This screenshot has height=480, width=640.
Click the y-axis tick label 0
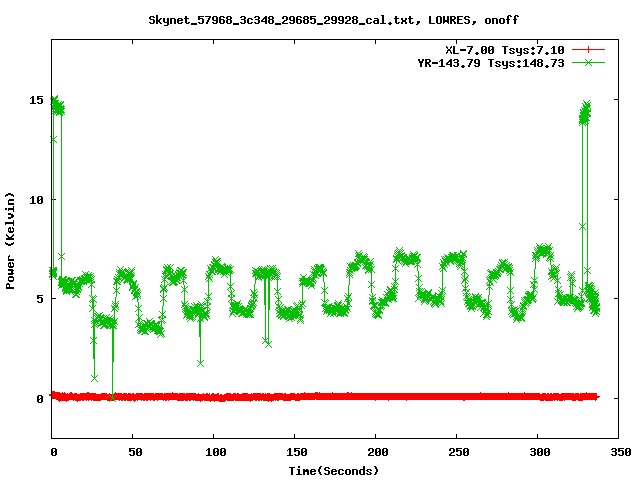tap(40, 399)
